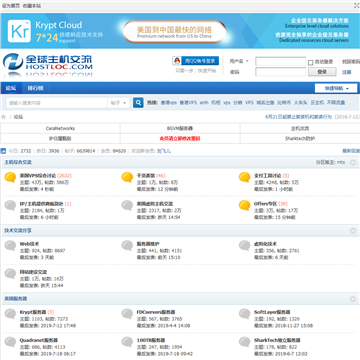Click the HOSTLOC.COM site logo
The width and height of the screenshot is (360, 360).
(48, 64)
